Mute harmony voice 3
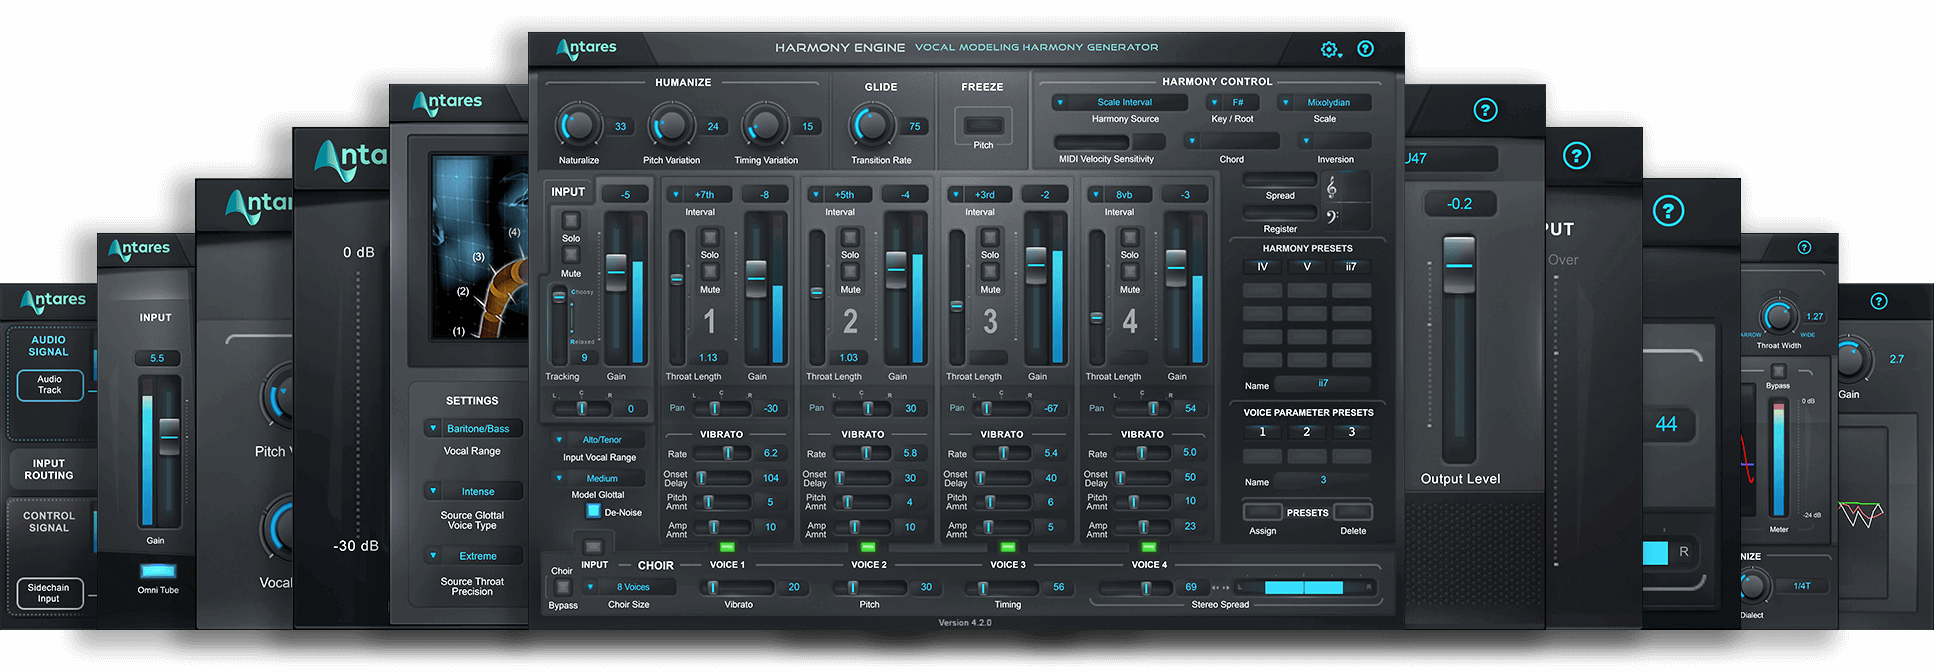The width and height of the screenshot is (1934, 672). pyautogui.click(x=990, y=273)
